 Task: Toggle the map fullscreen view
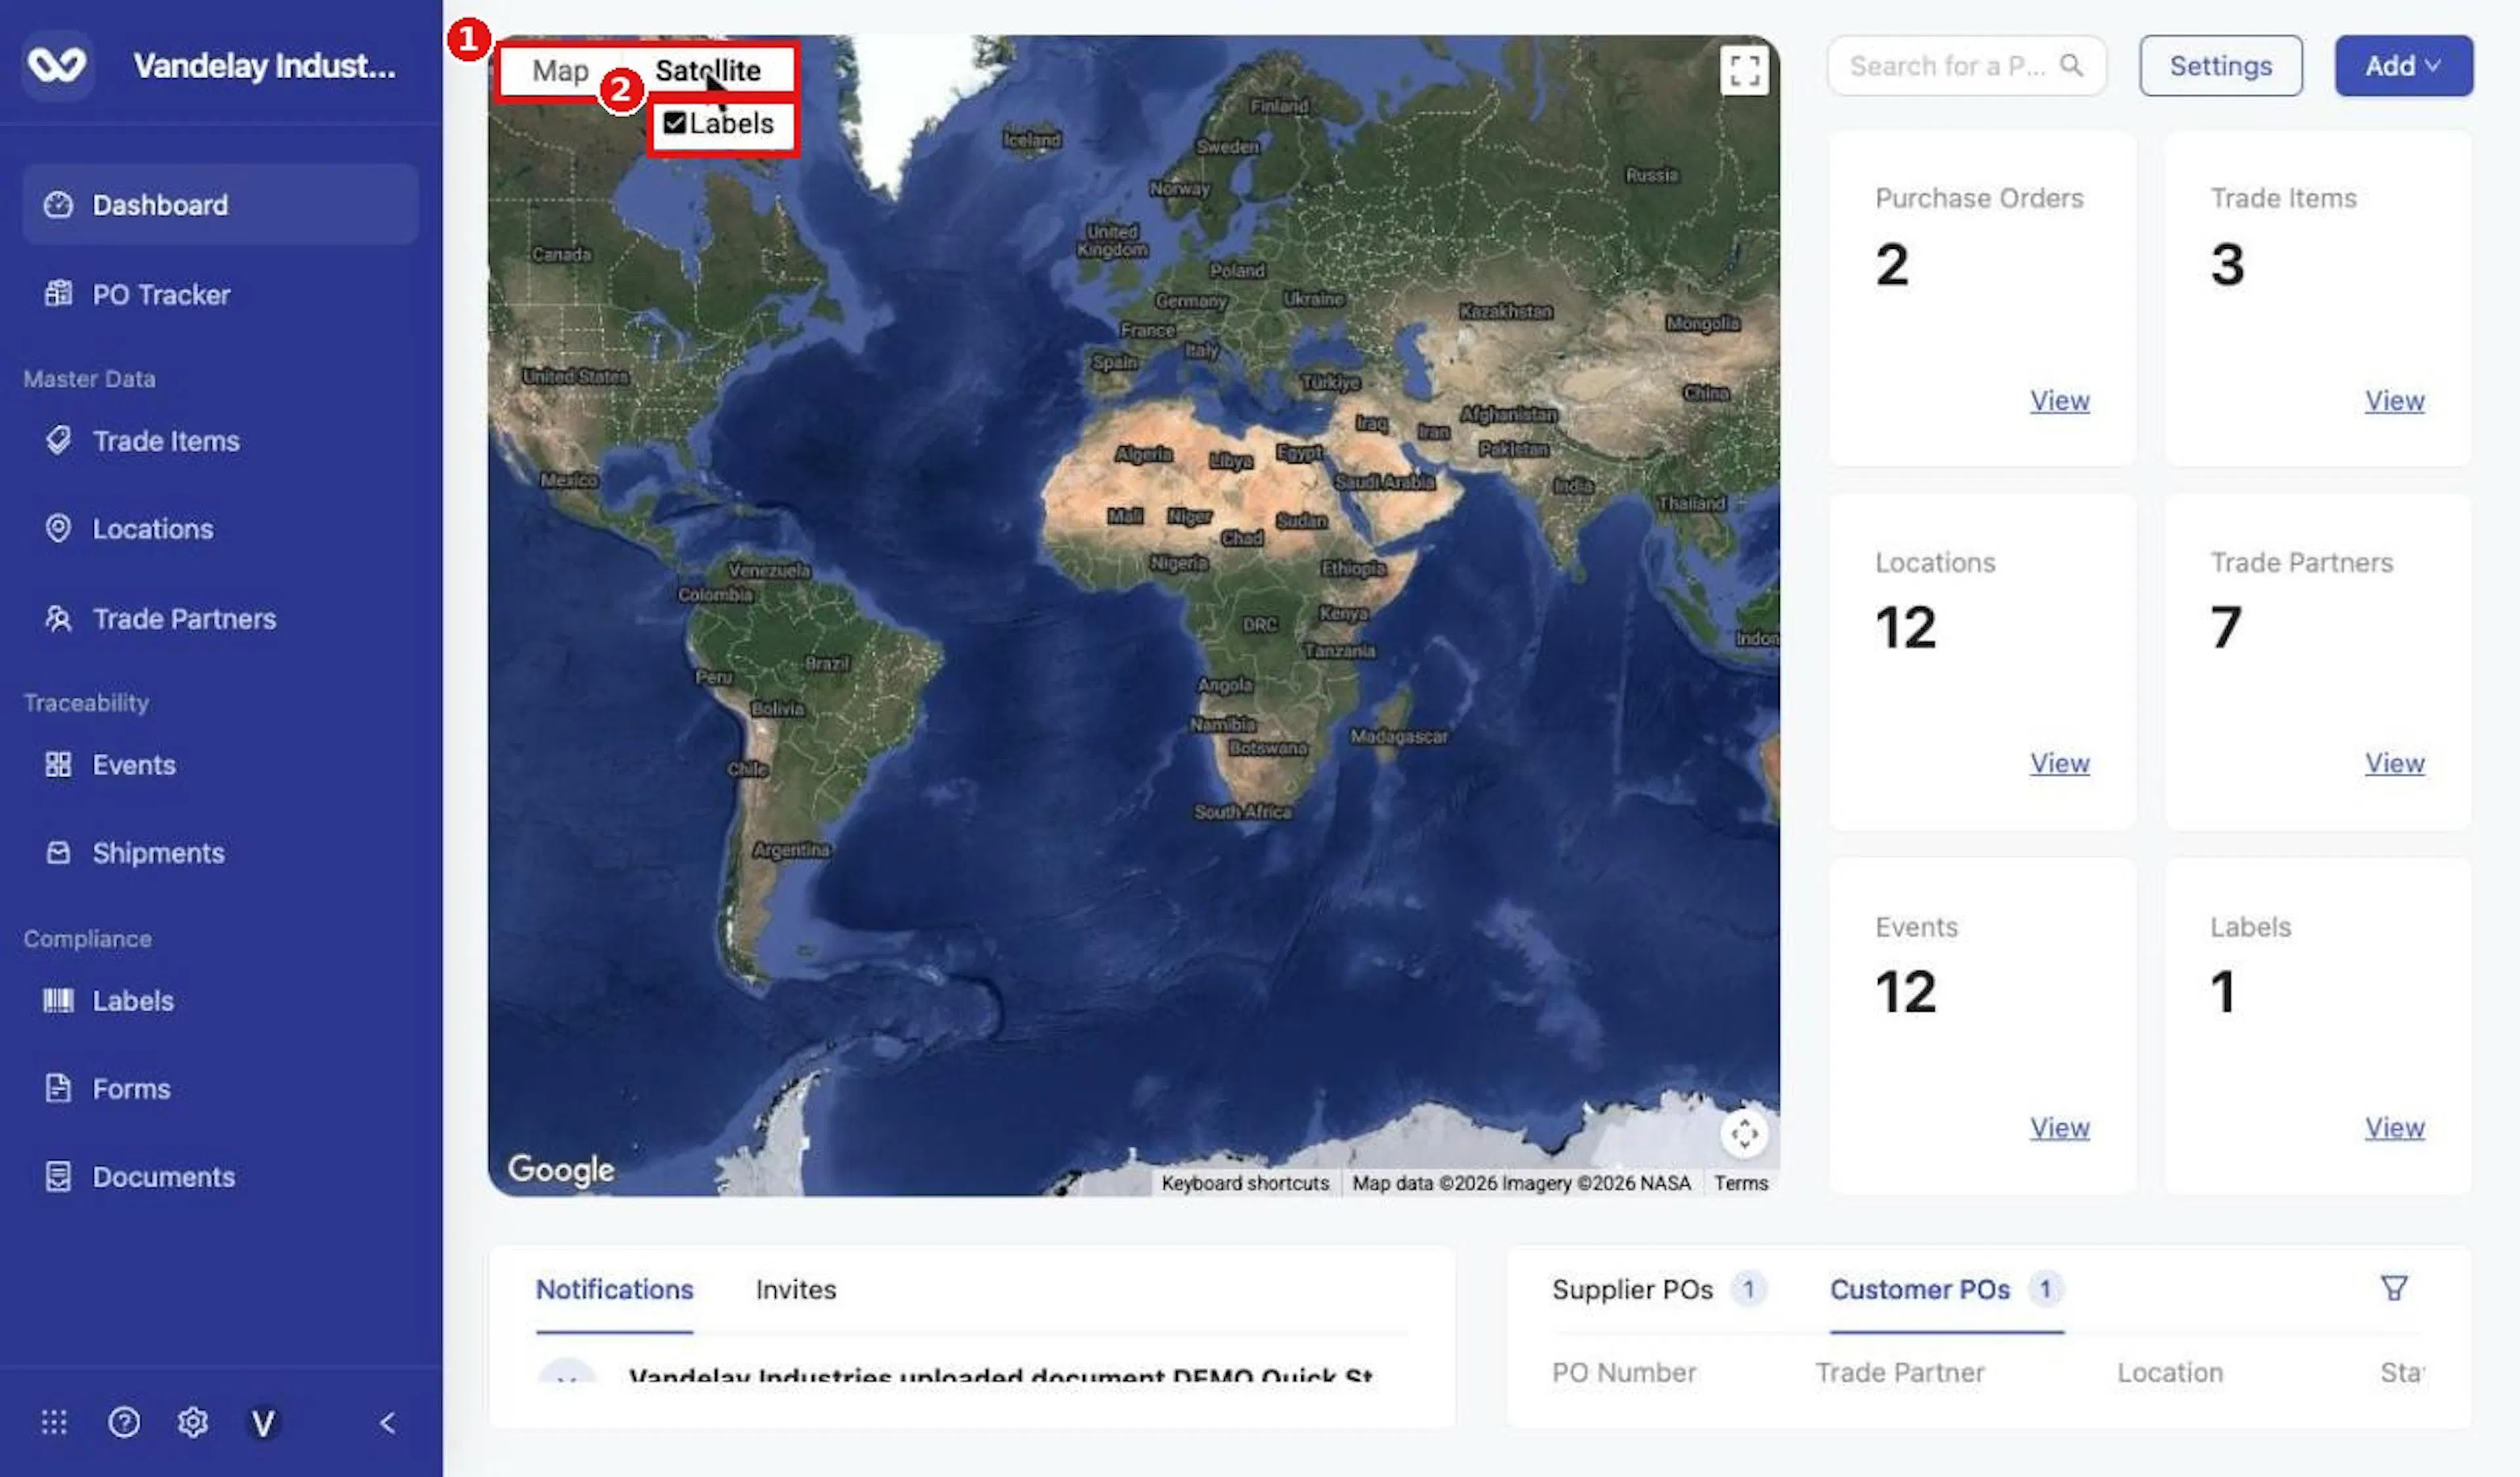point(1744,70)
